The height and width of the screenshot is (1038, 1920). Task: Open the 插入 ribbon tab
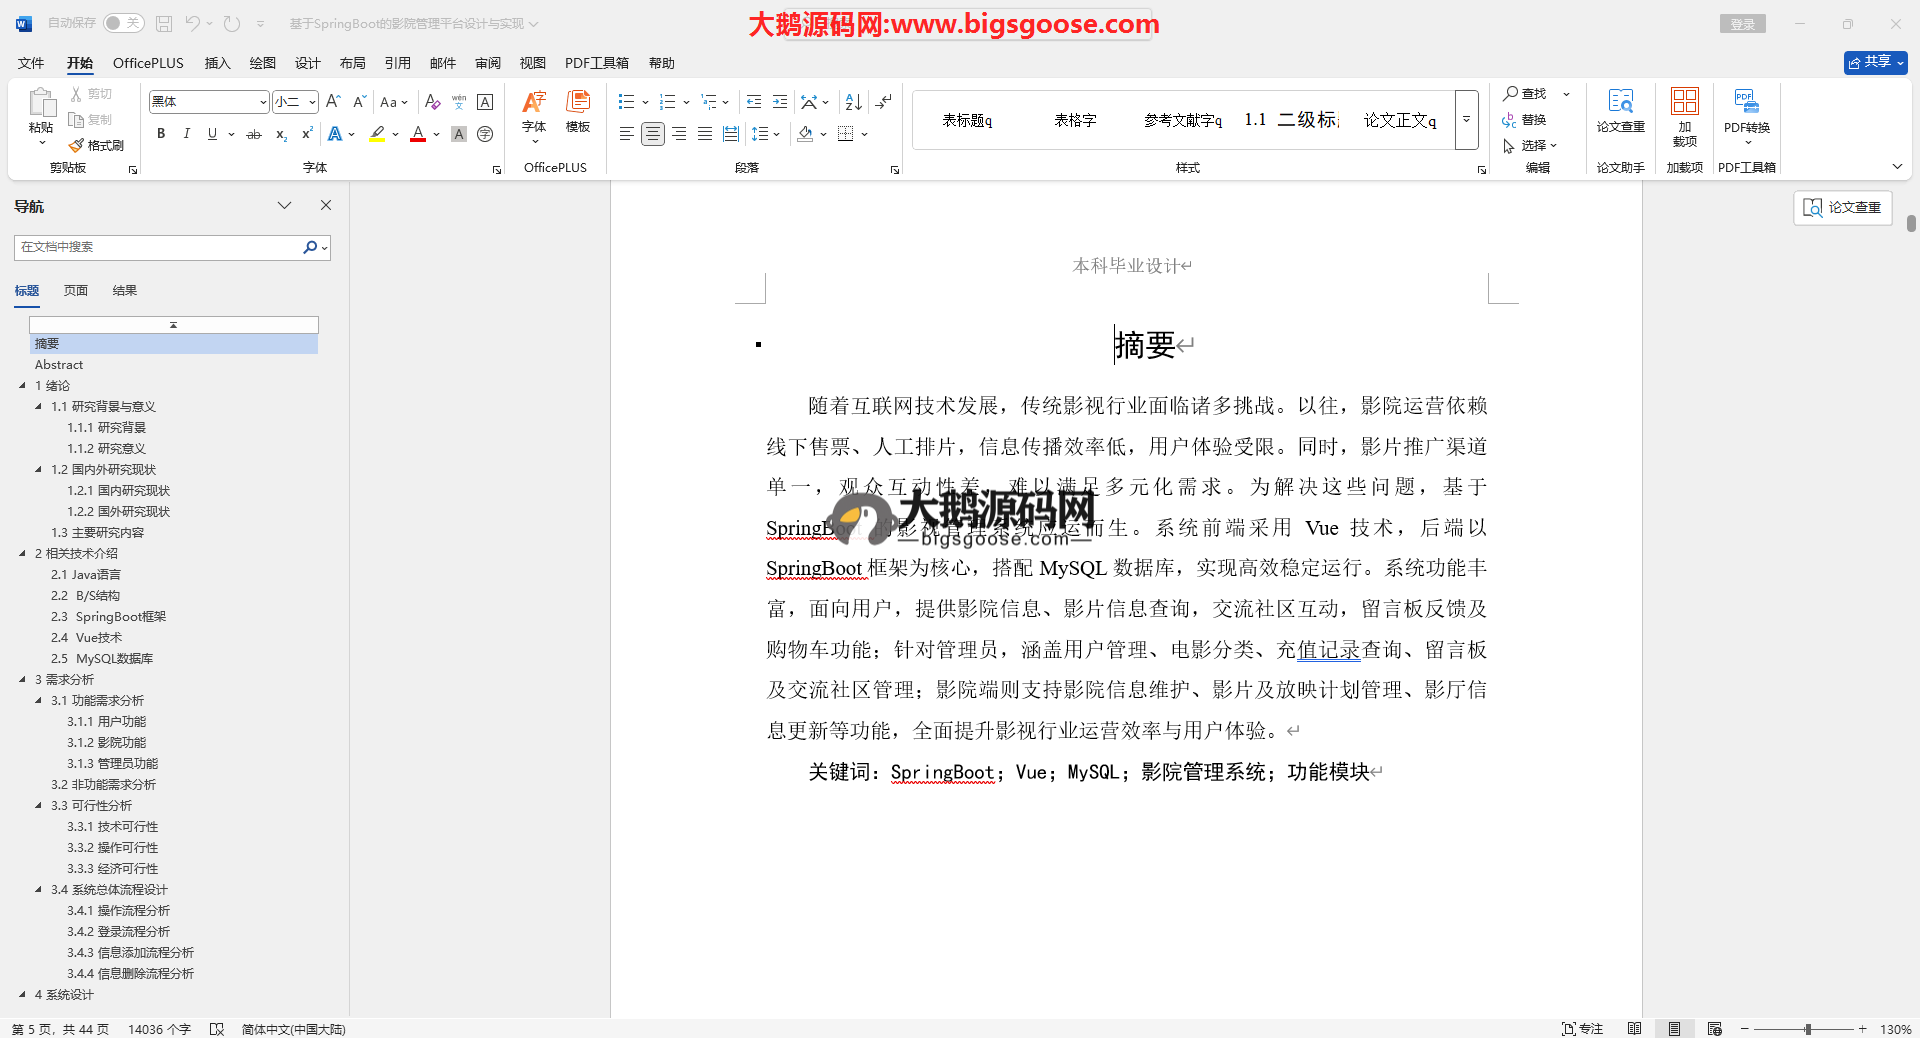point(217,63)
